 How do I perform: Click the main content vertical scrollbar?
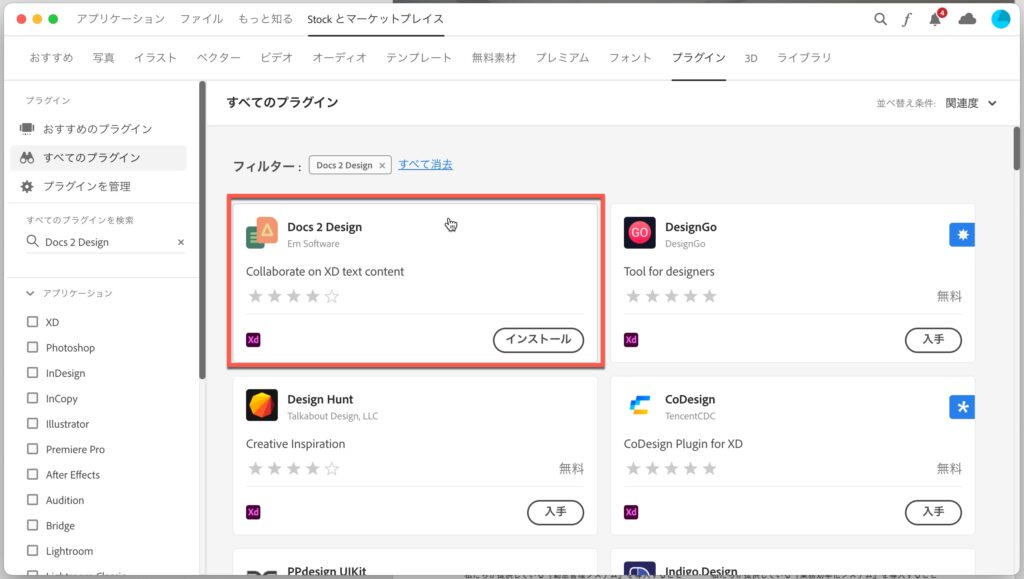[1017, 149]
